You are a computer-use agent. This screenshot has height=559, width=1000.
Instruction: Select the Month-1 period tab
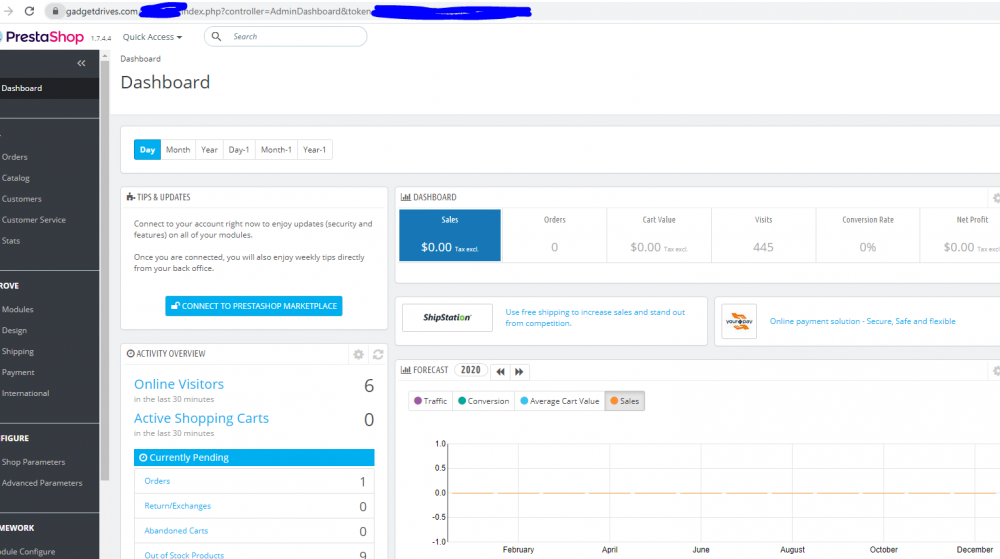276,150
